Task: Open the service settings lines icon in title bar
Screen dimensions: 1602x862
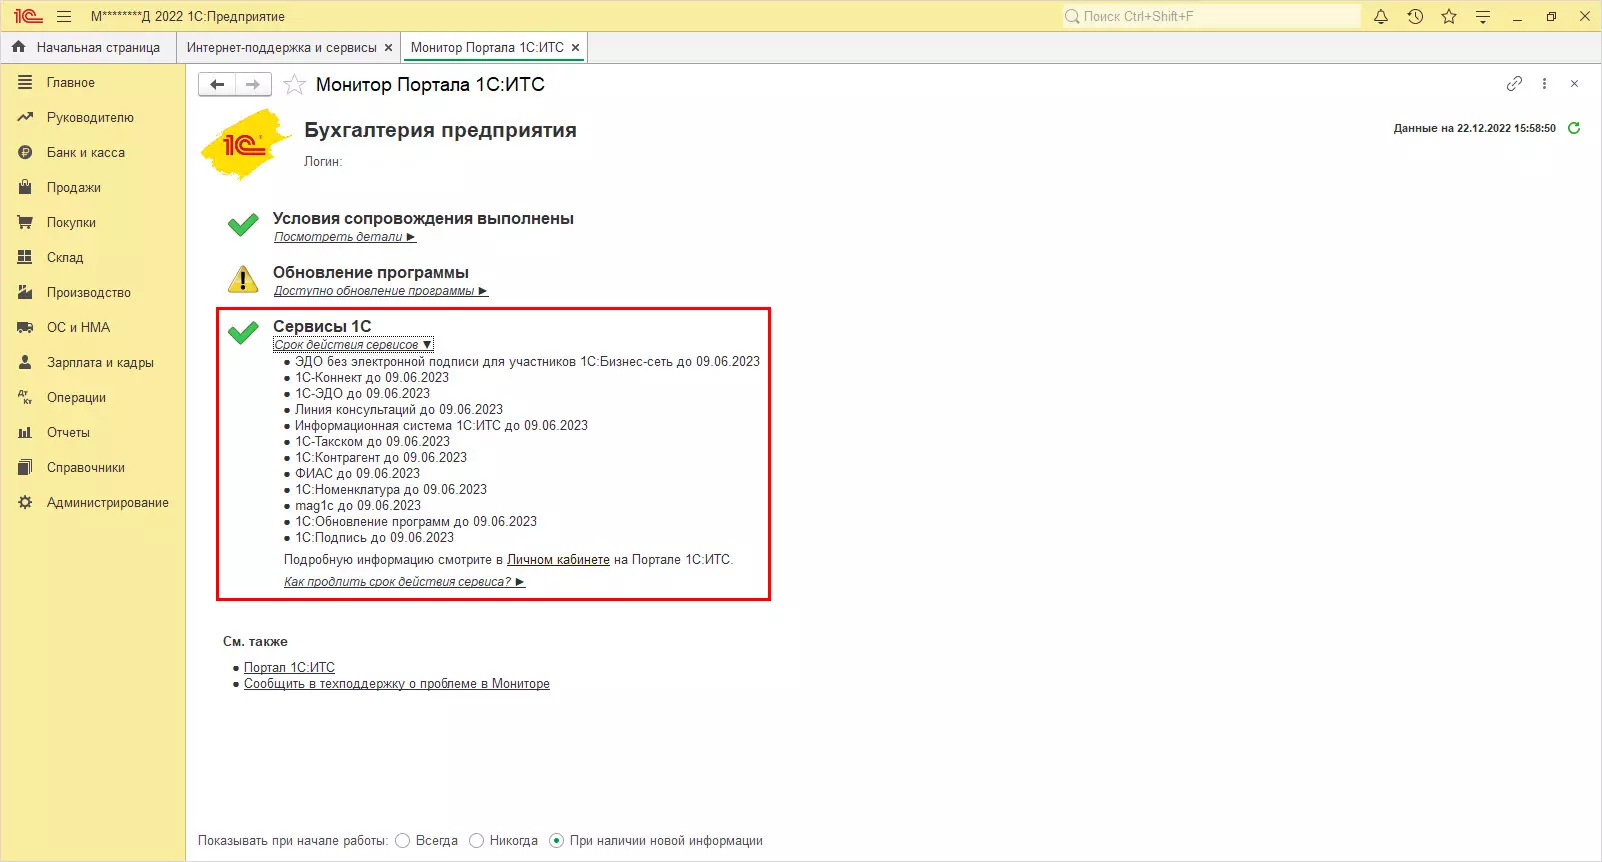Action: [1483, 16]
